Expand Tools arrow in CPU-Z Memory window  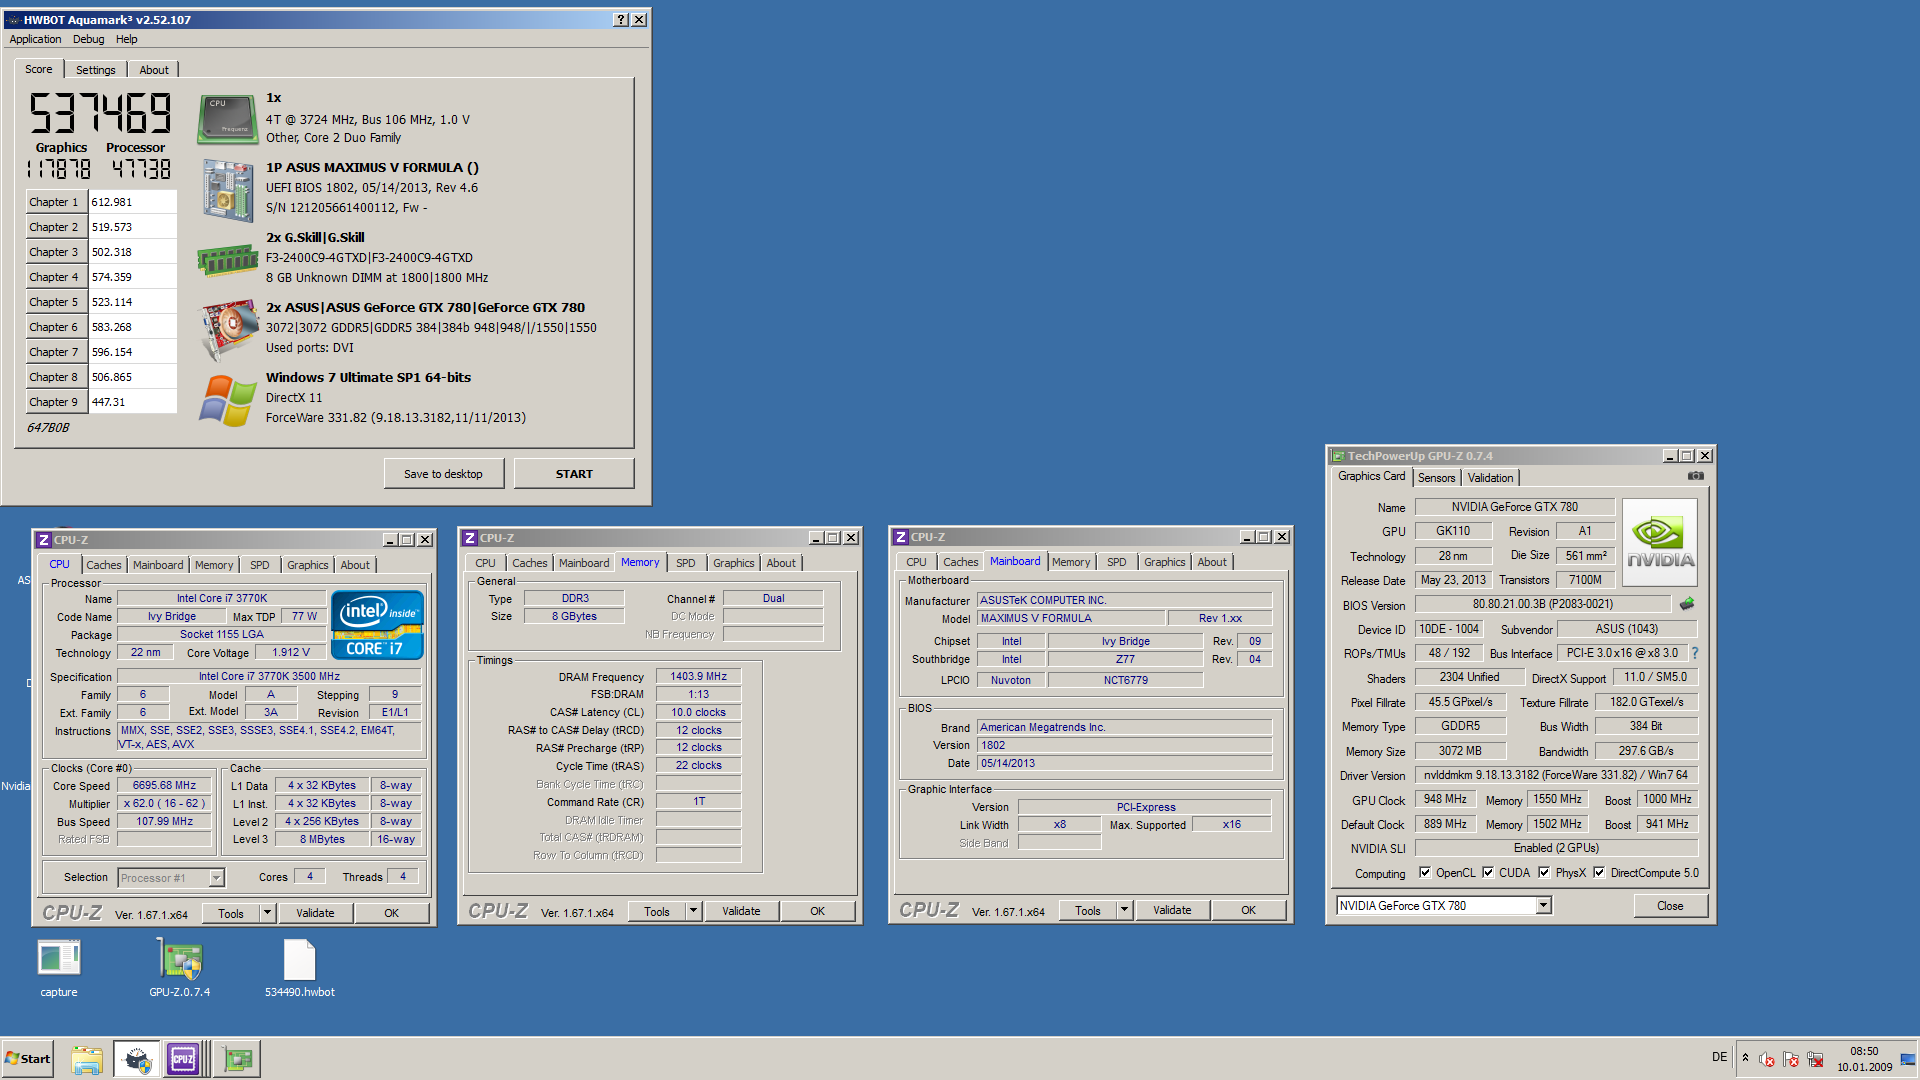pos(693,911)
